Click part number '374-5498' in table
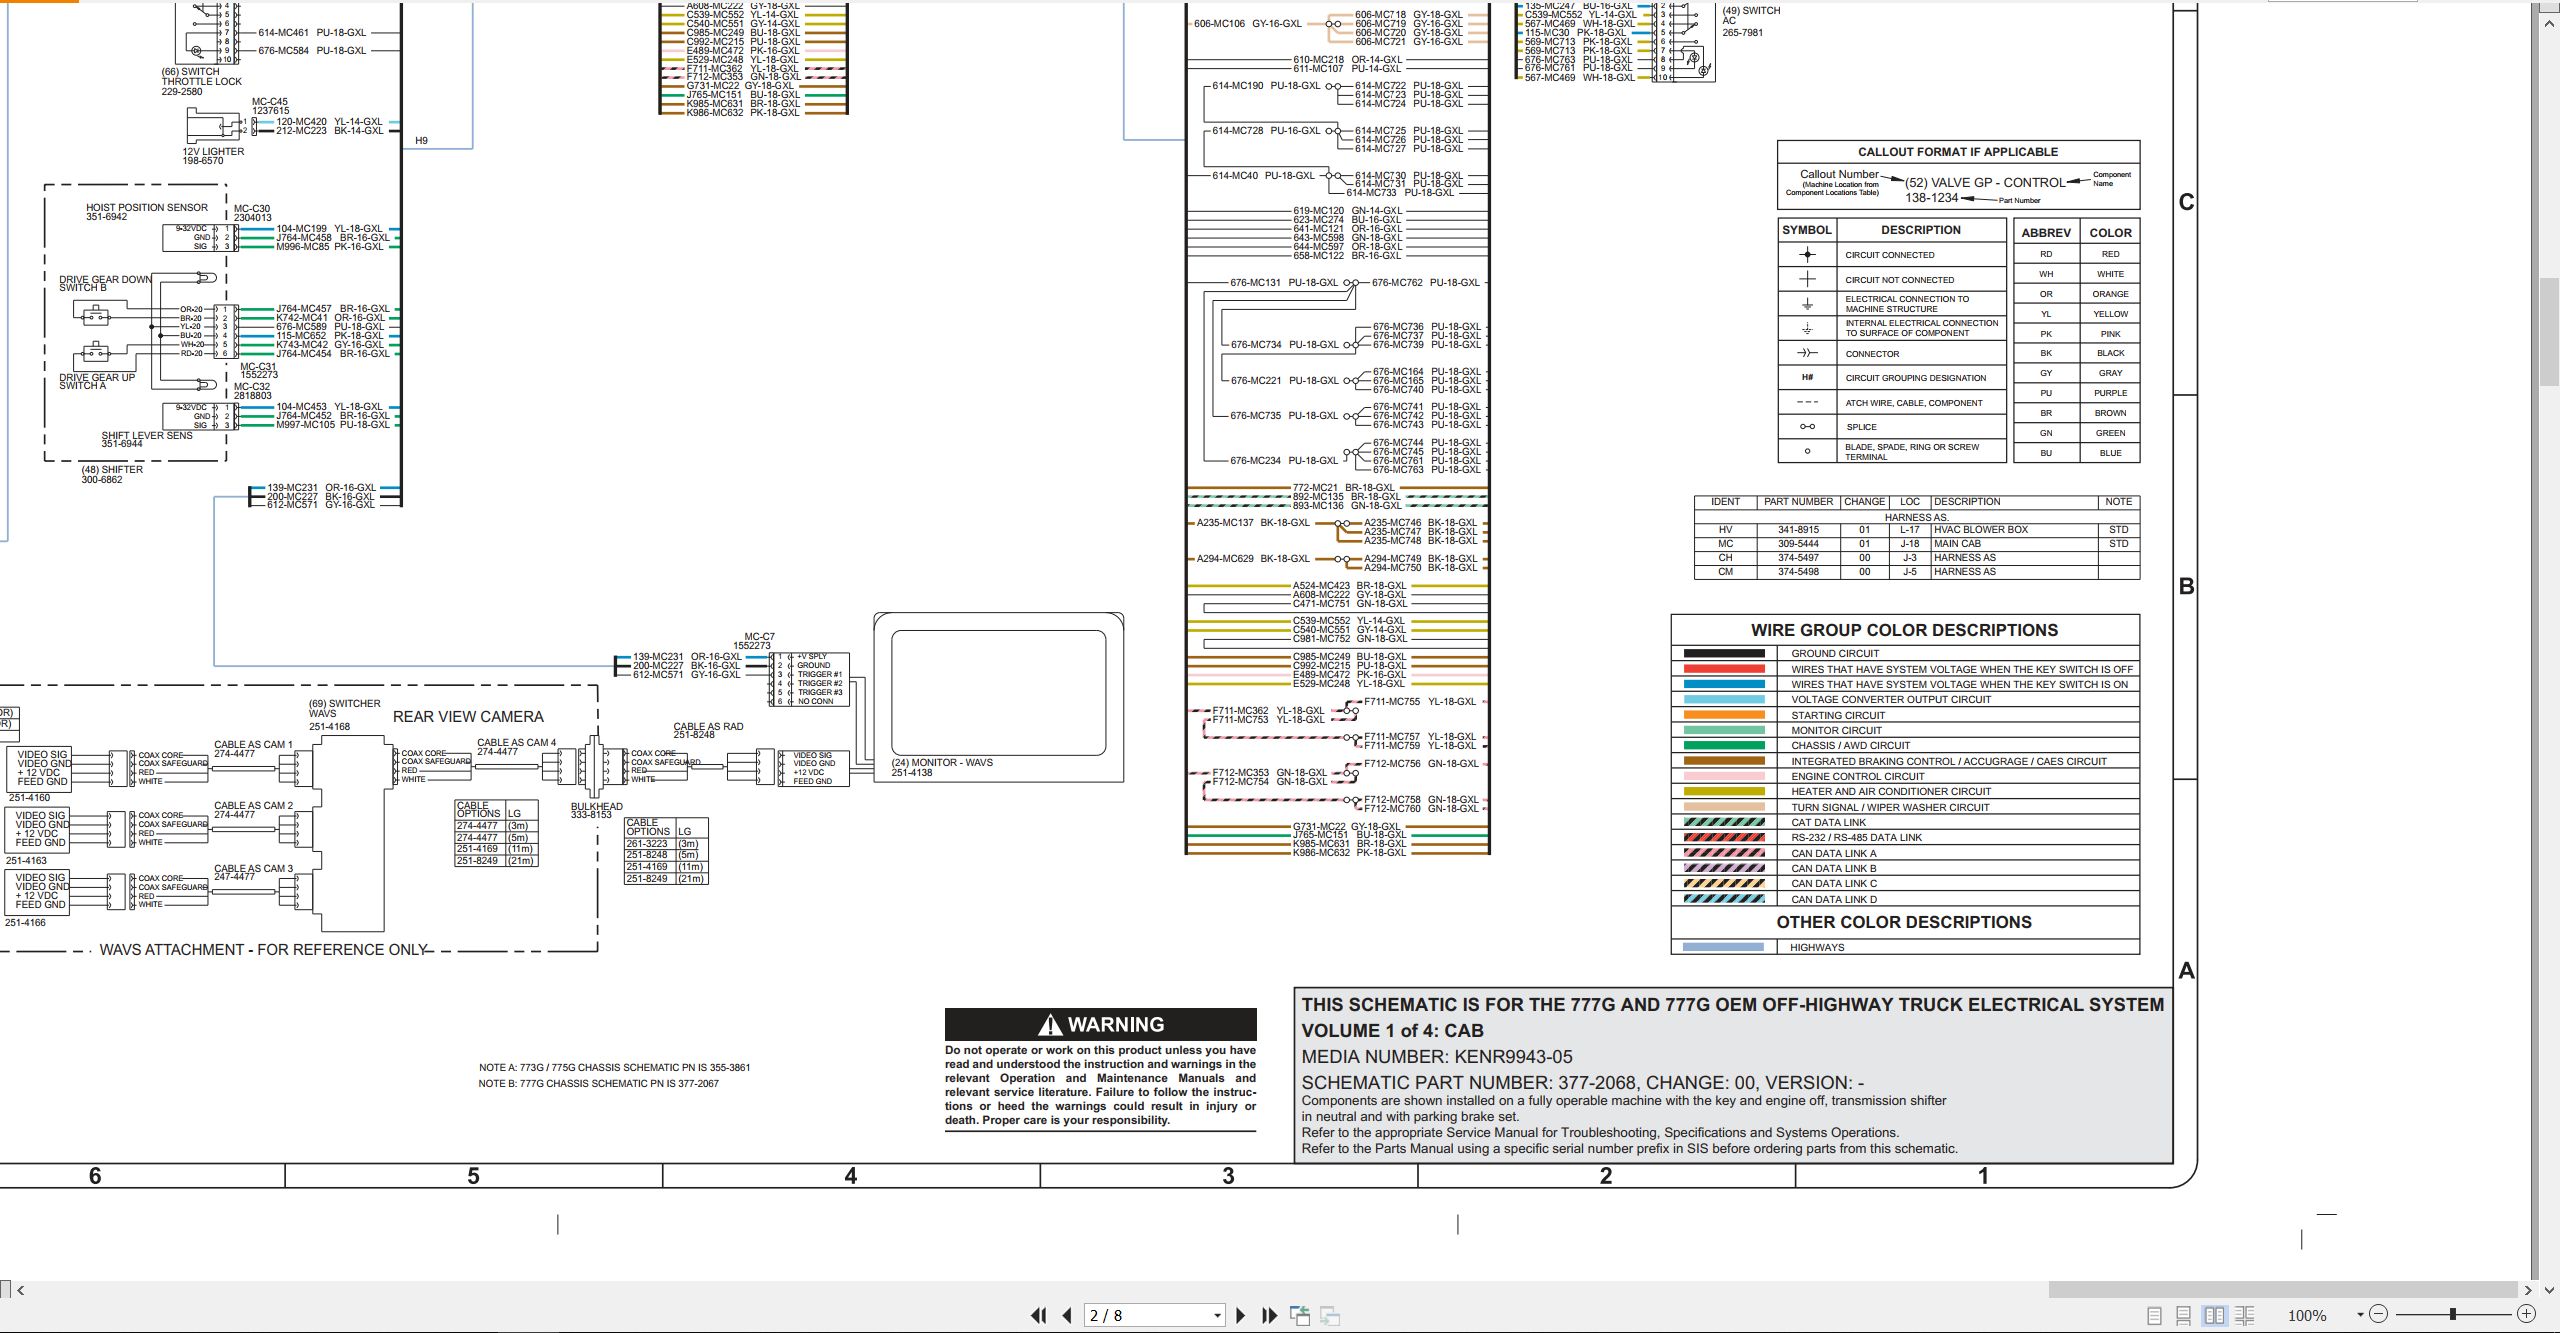The width and height of the screenshot is (2560, 1333). 1798,572
